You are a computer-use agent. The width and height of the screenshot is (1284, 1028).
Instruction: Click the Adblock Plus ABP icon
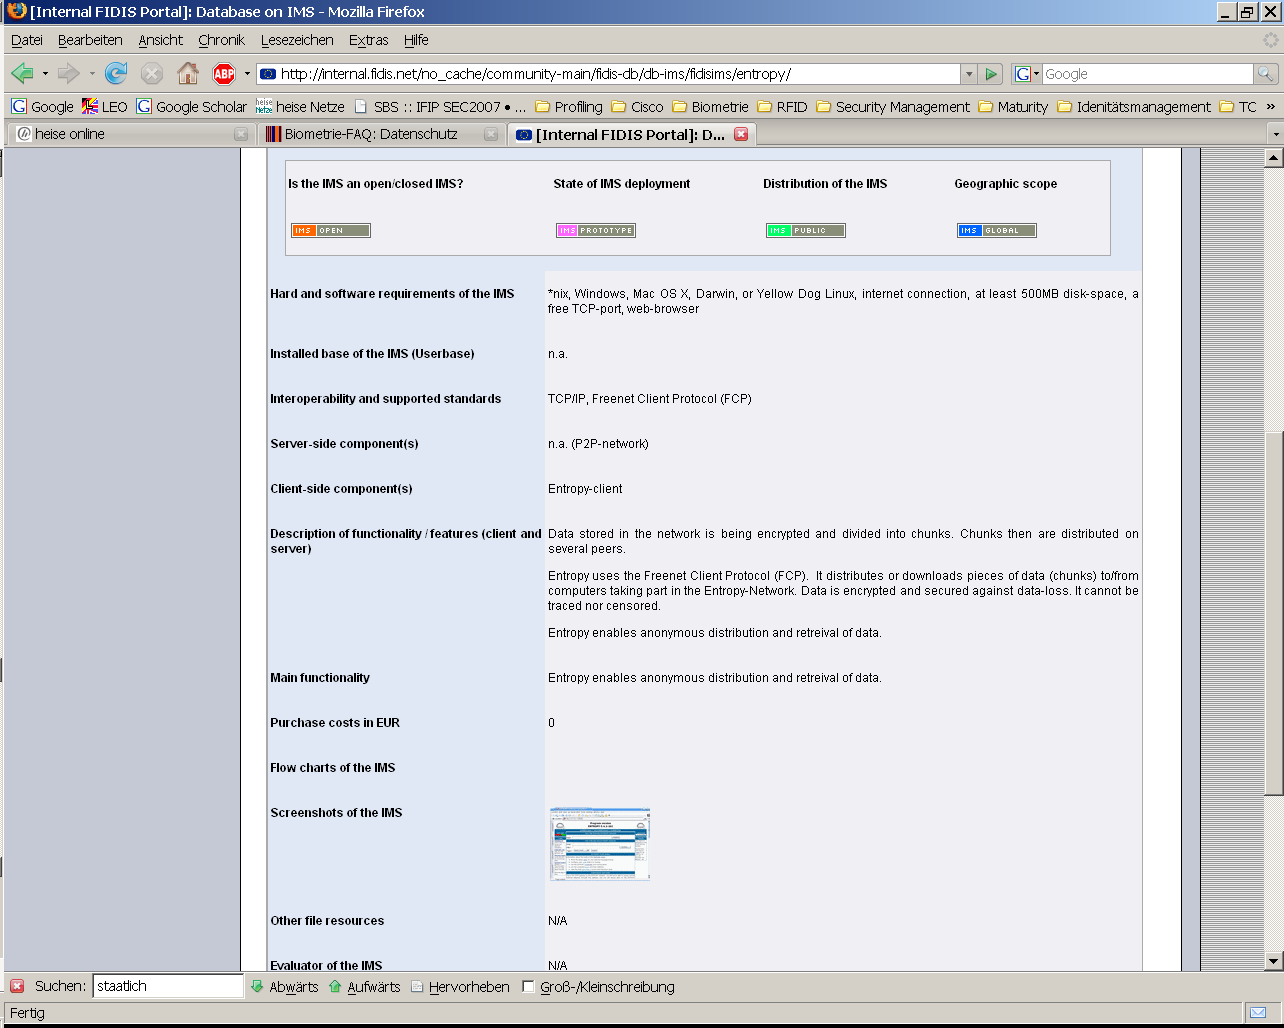click(224, 73)
